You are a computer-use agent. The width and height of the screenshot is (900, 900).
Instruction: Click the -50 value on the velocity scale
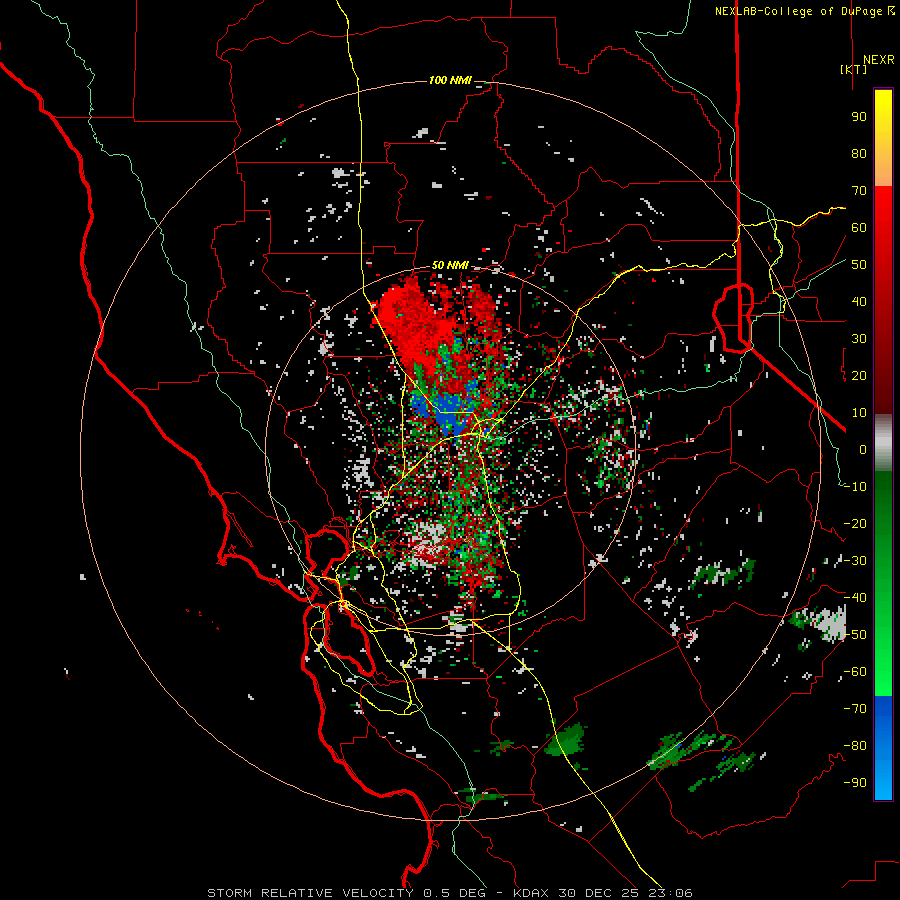pos(855,635)
